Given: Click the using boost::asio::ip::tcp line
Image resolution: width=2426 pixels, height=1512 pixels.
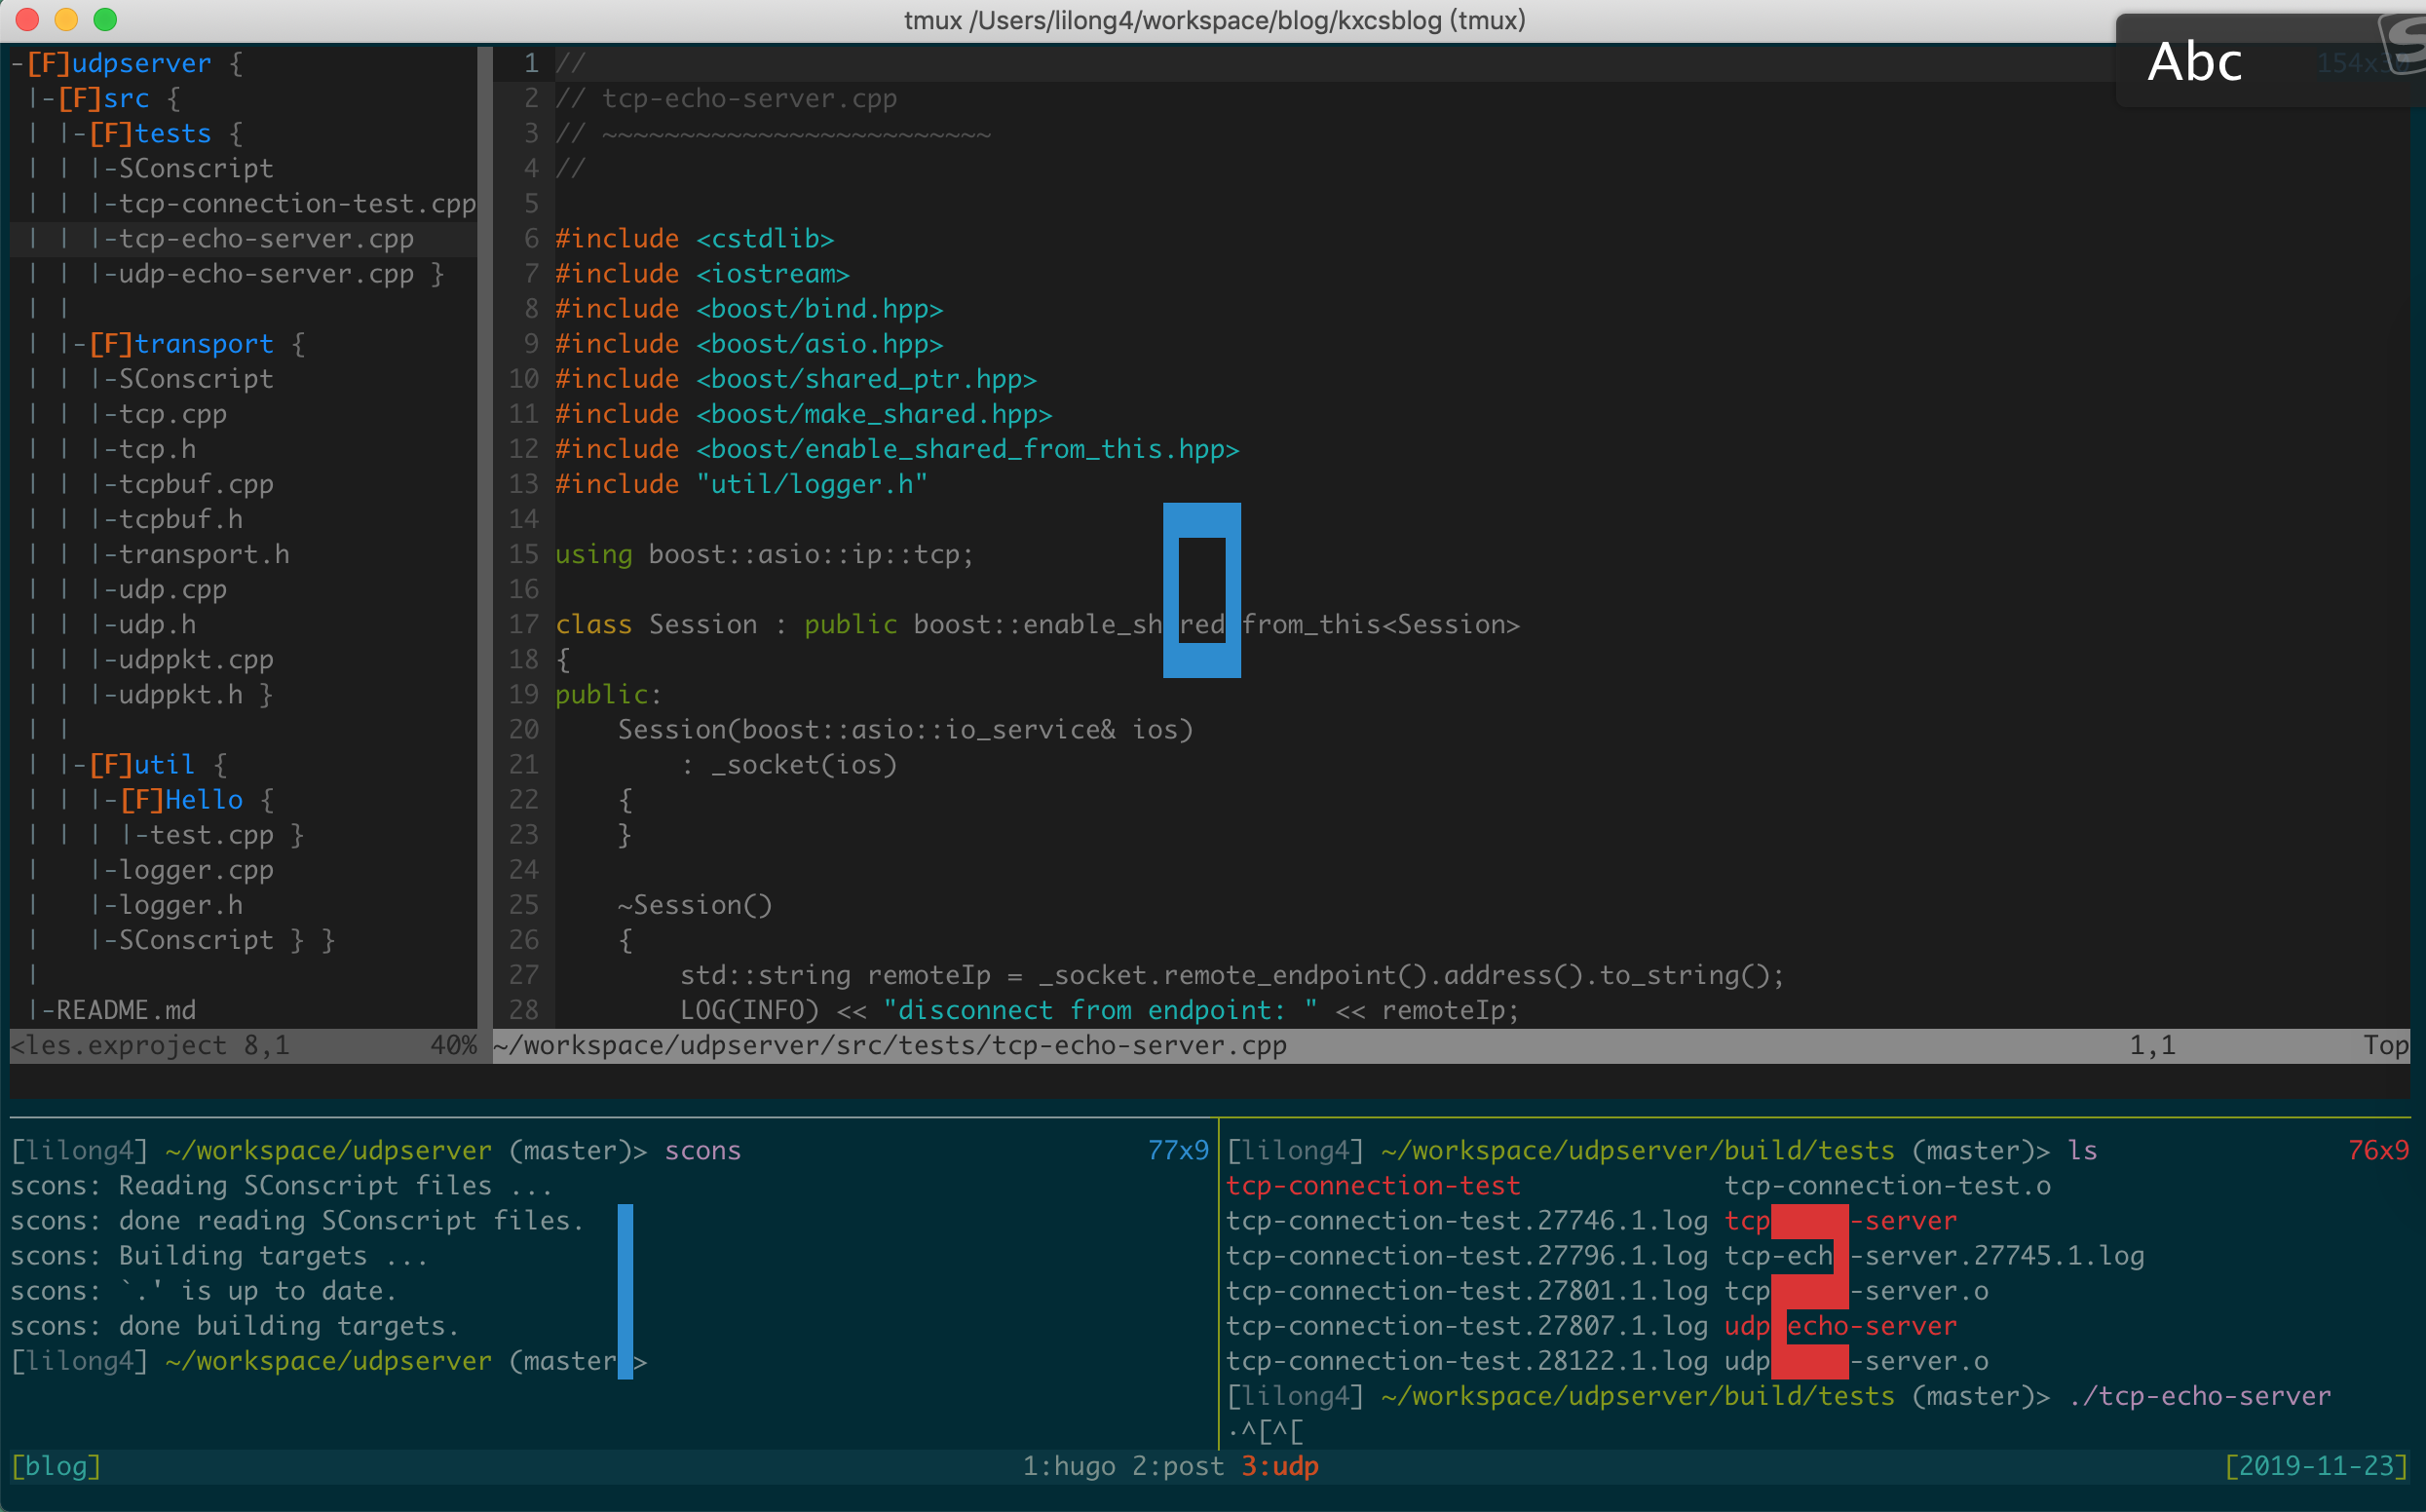Looking at the screenshot, I should [764, 554].
